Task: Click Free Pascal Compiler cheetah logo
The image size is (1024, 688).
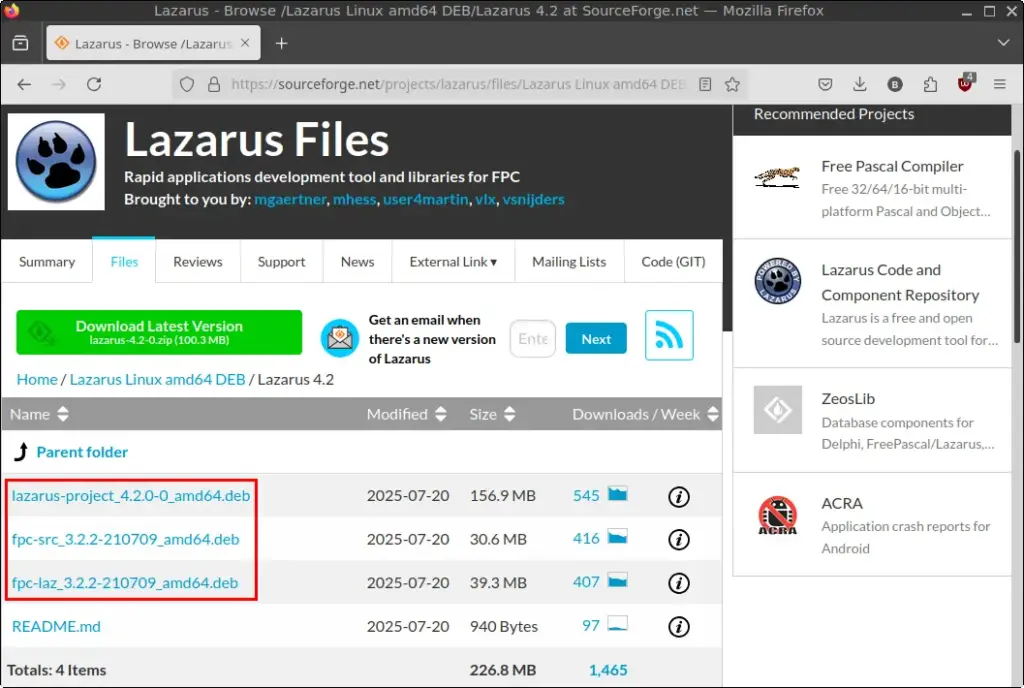Action: (777, 176)
